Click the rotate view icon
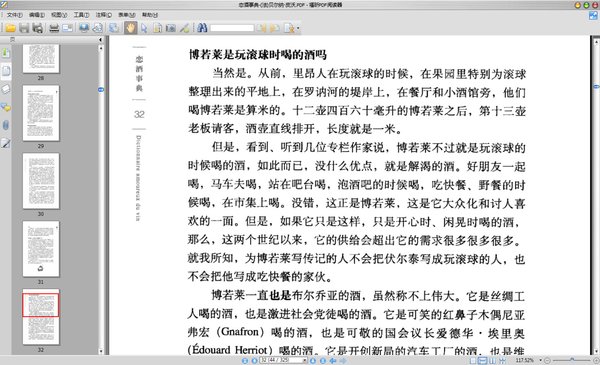Screen dimensions: 600x365 [x=98, y=28]
